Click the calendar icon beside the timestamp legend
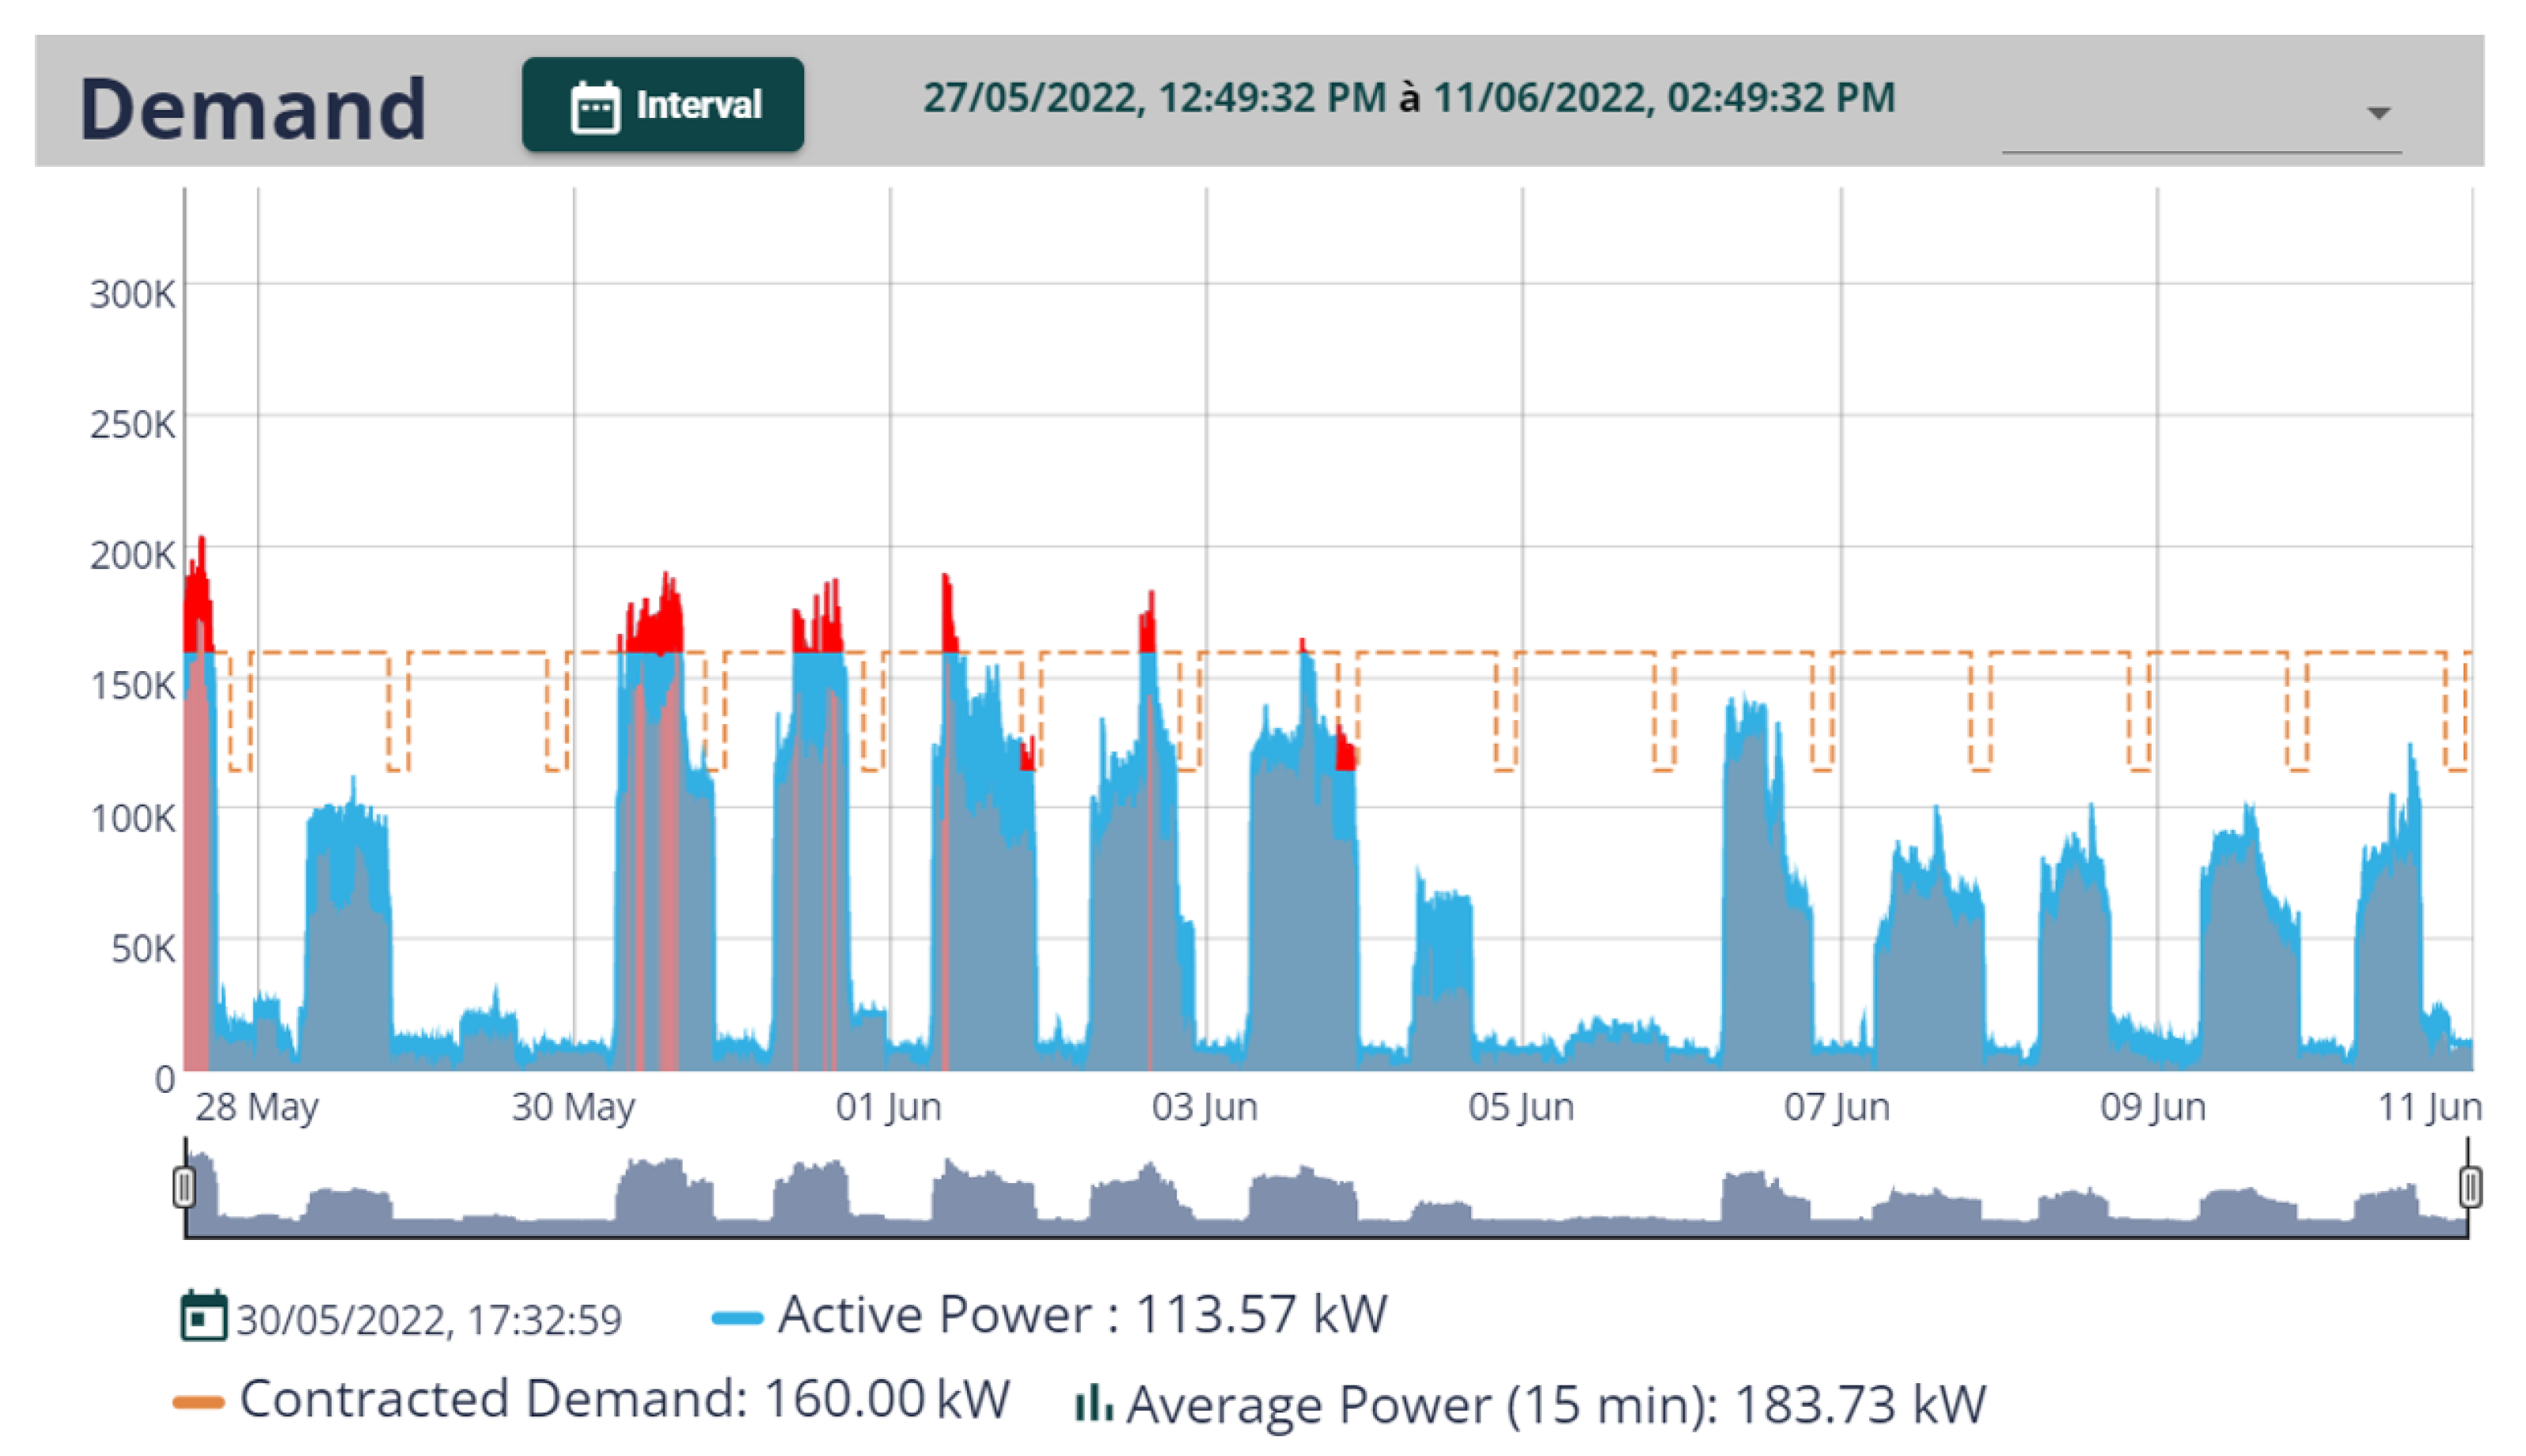2526x1456 pixels. 205,1315
